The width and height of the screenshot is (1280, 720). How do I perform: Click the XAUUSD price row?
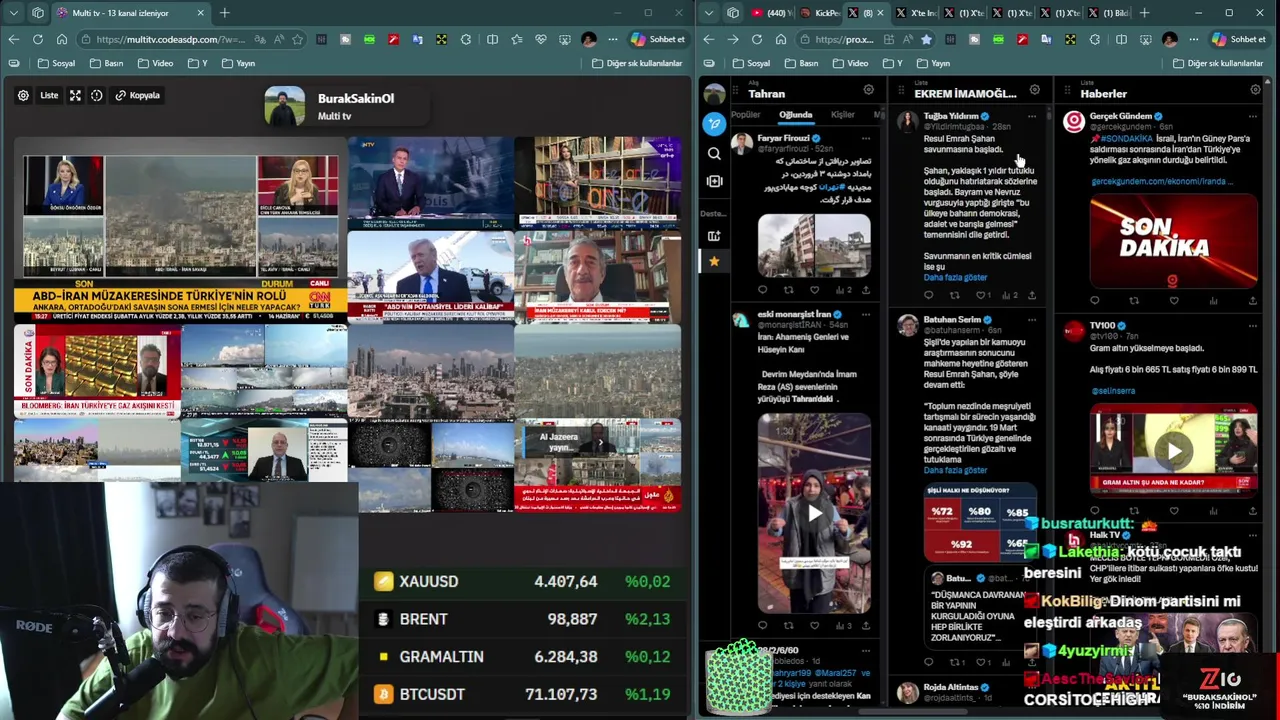[x=522, y=581]
